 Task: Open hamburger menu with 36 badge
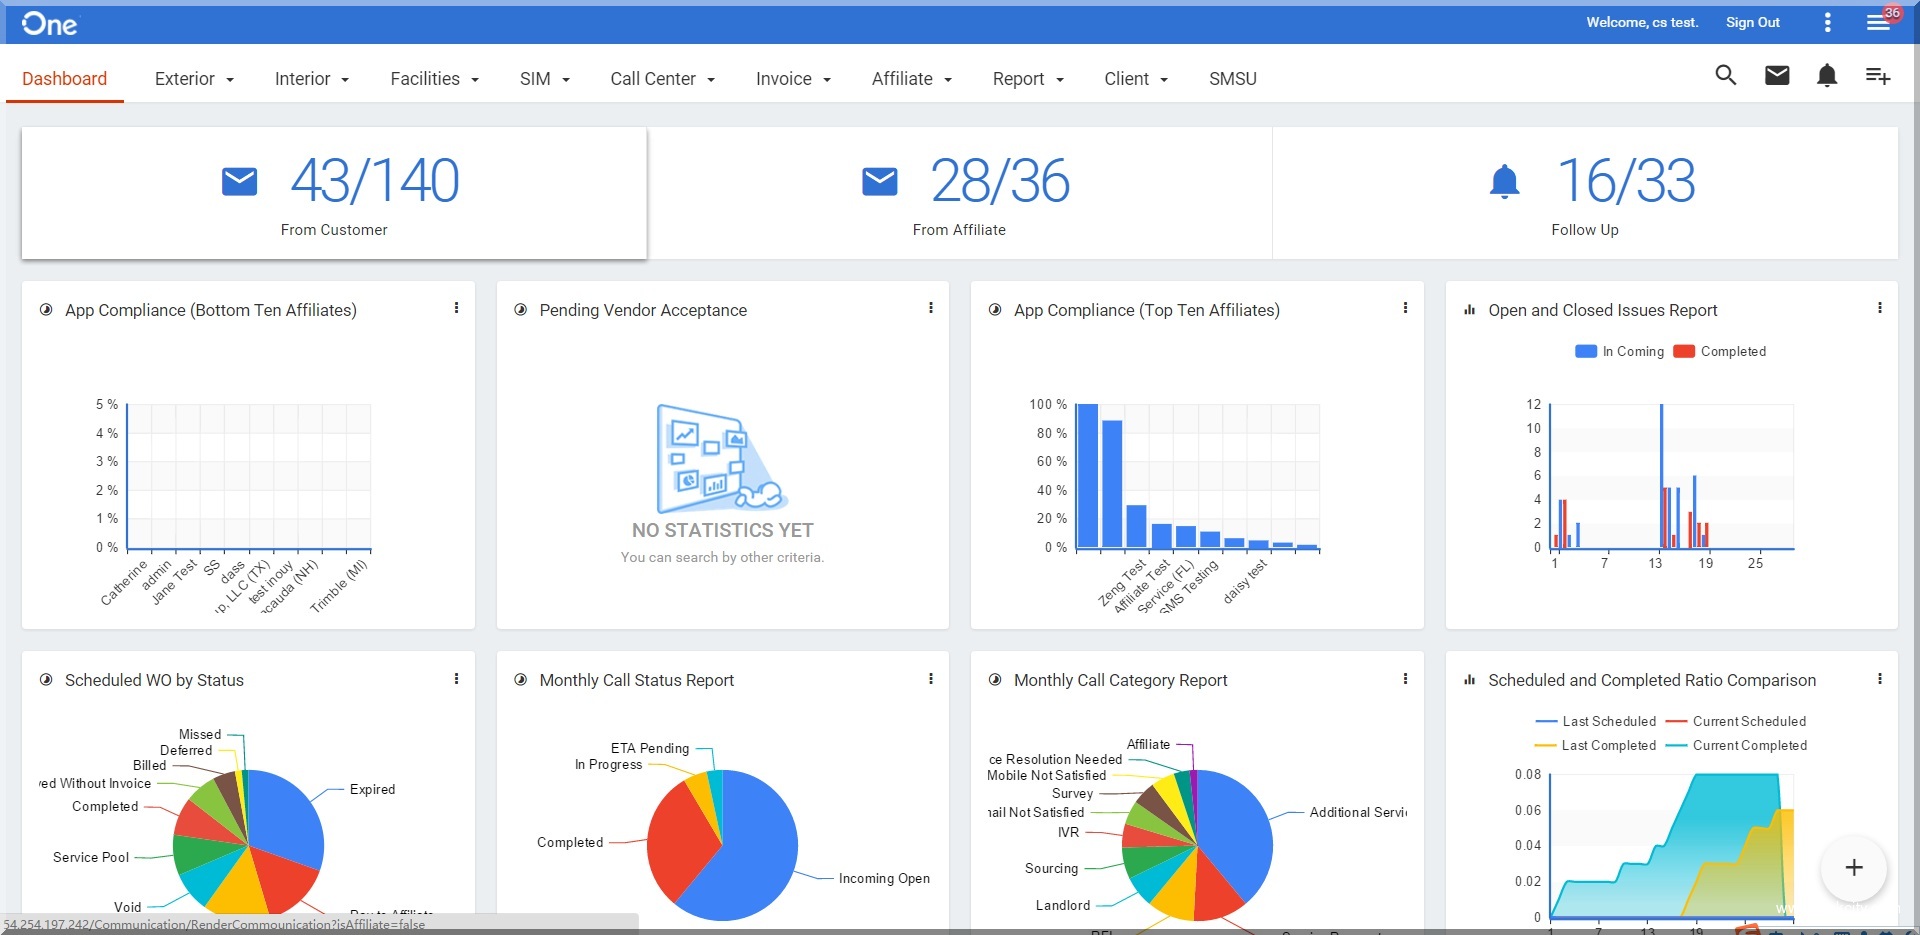(x=1878, y=22)
